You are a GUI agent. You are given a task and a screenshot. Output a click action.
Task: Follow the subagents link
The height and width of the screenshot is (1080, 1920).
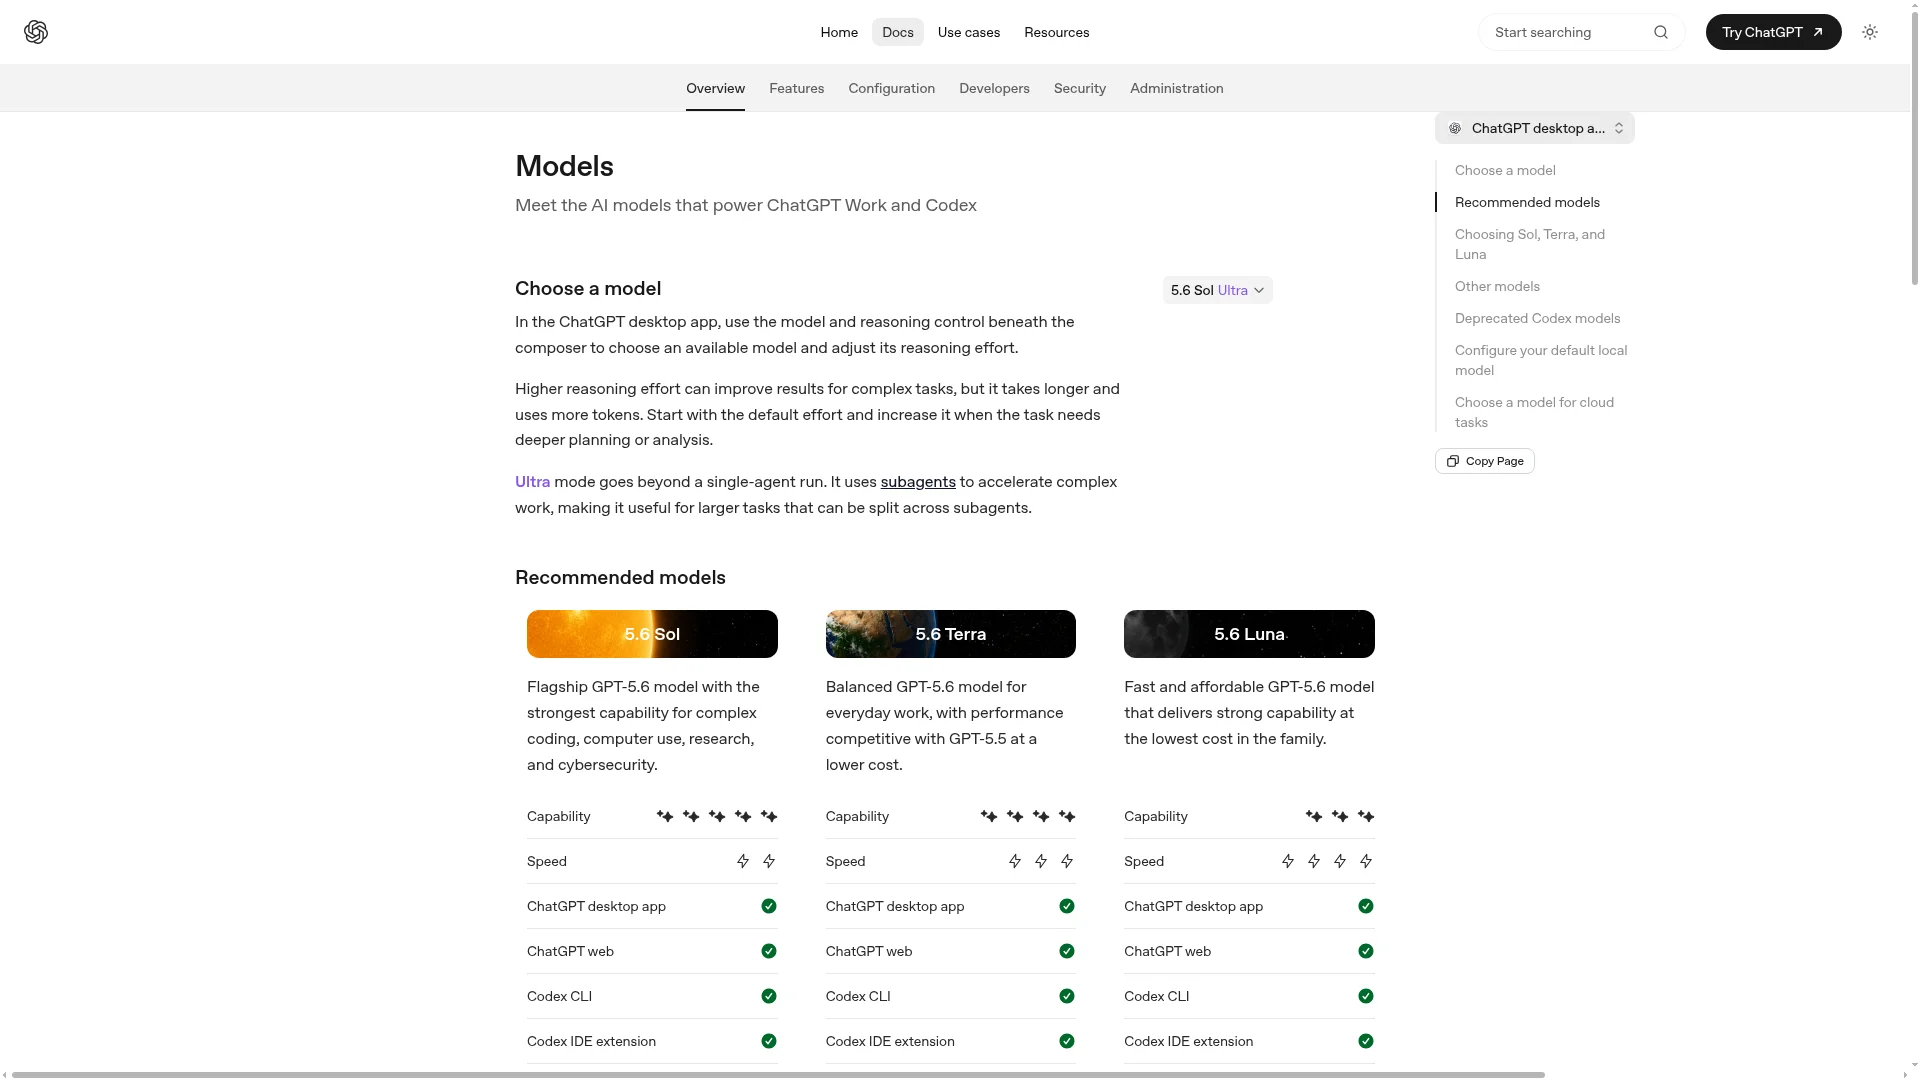918,482
